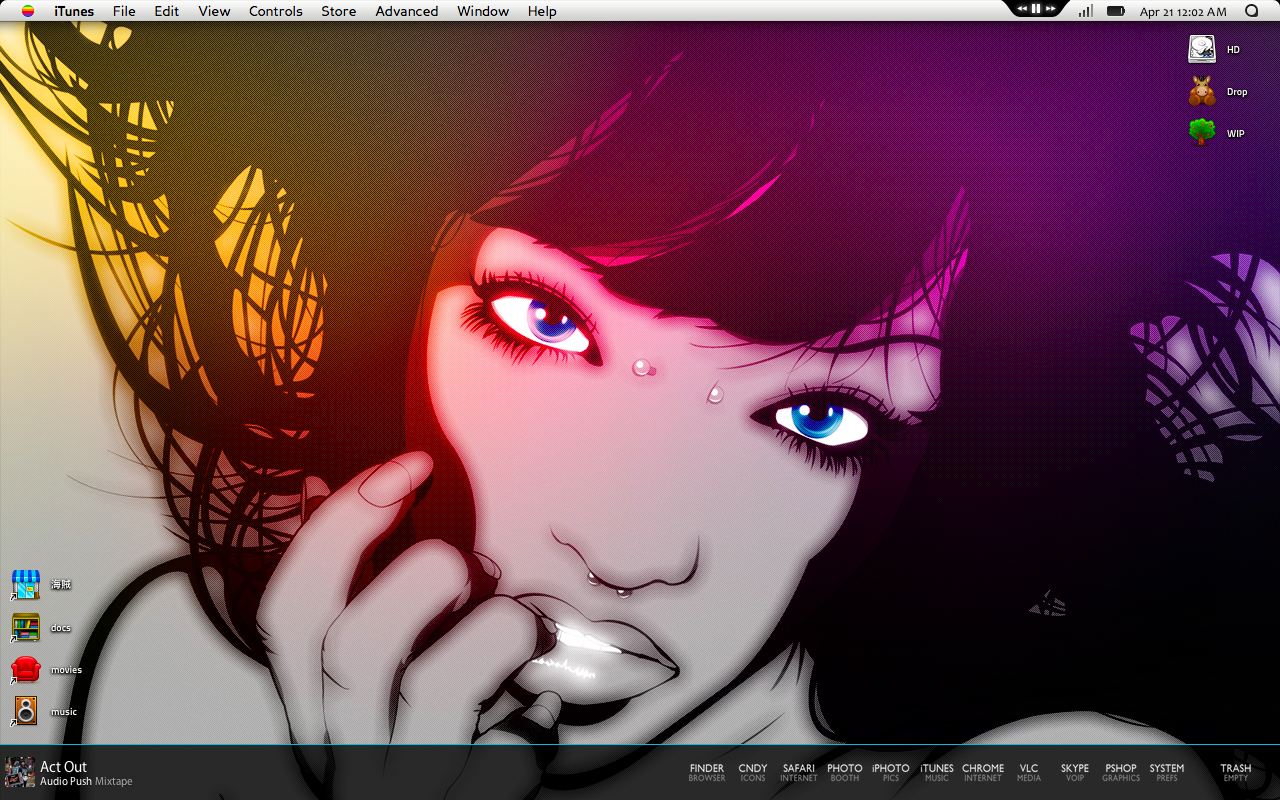Viewport: 1280px width, 800px height.
Task: Open the Window menu
Action: click(x=483, y=11)
